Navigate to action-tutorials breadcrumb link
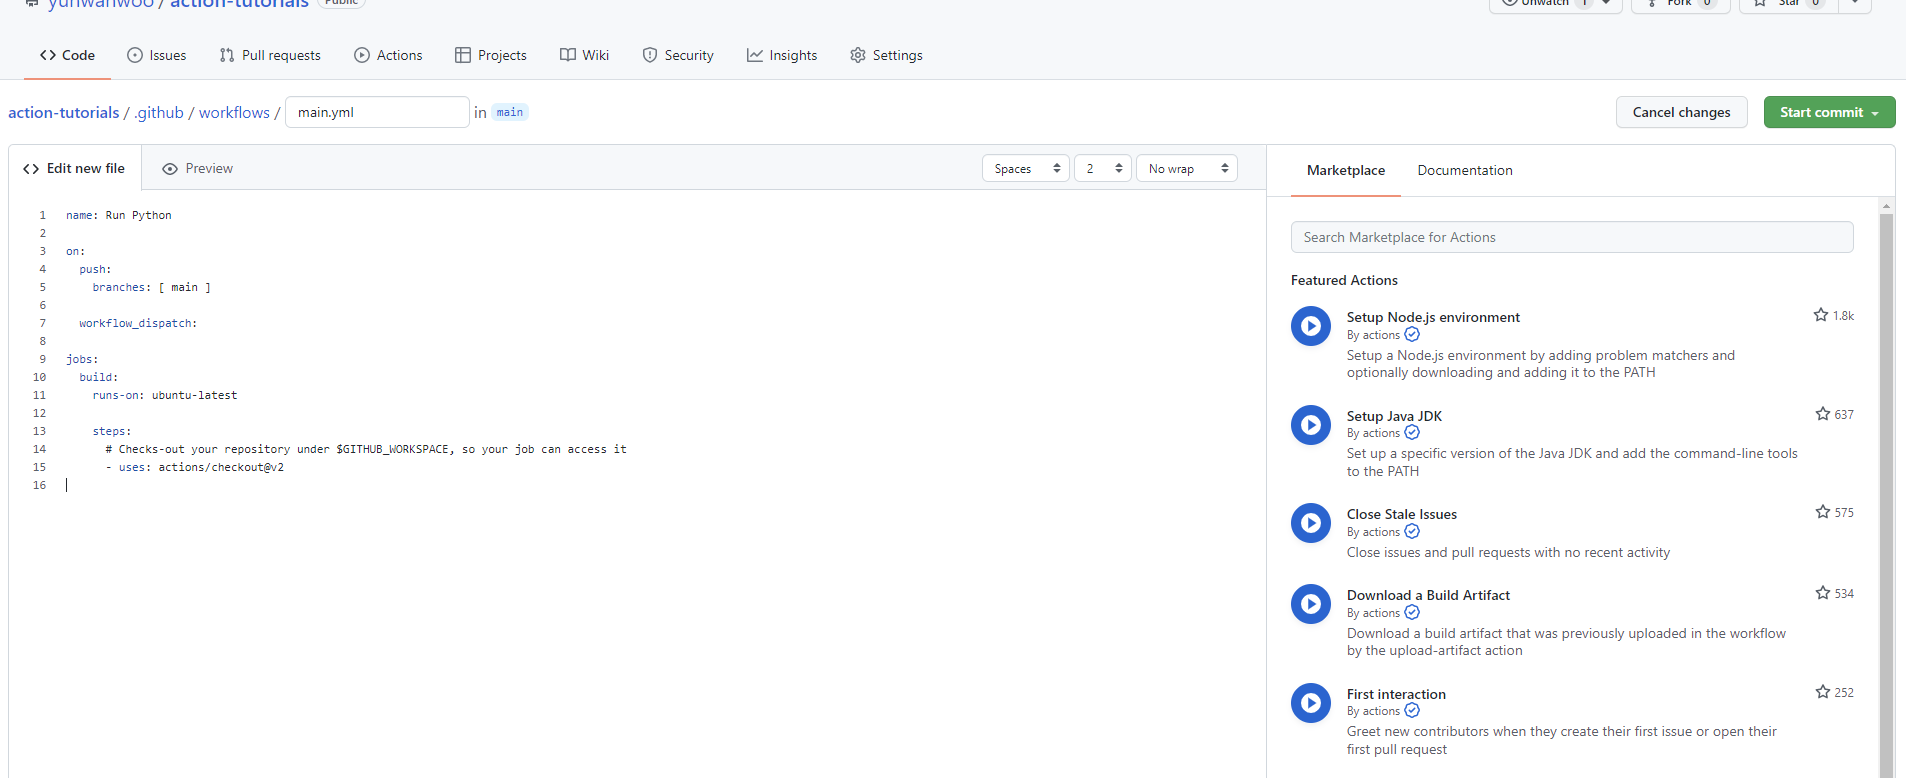 [64, 112]
